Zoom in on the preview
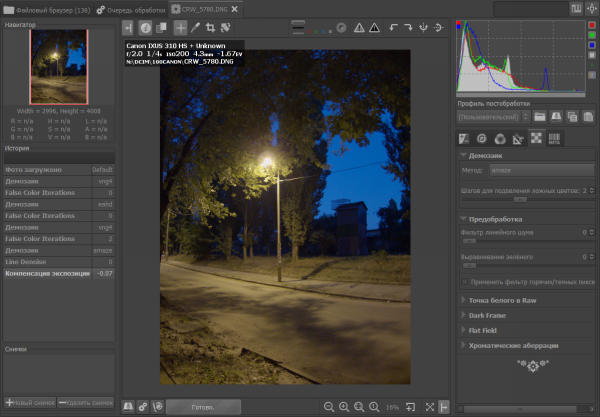This screenshot has height=417, width=600. pos(344,407)
